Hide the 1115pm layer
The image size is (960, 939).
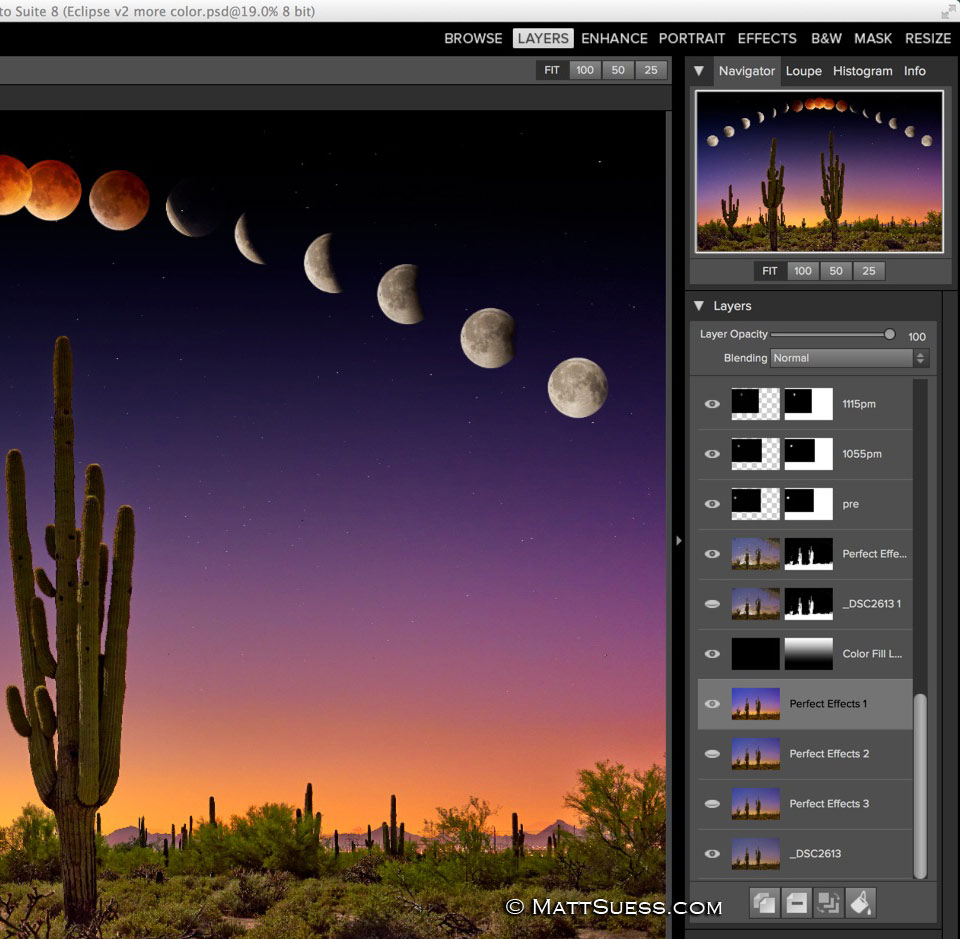coord(712,404)
